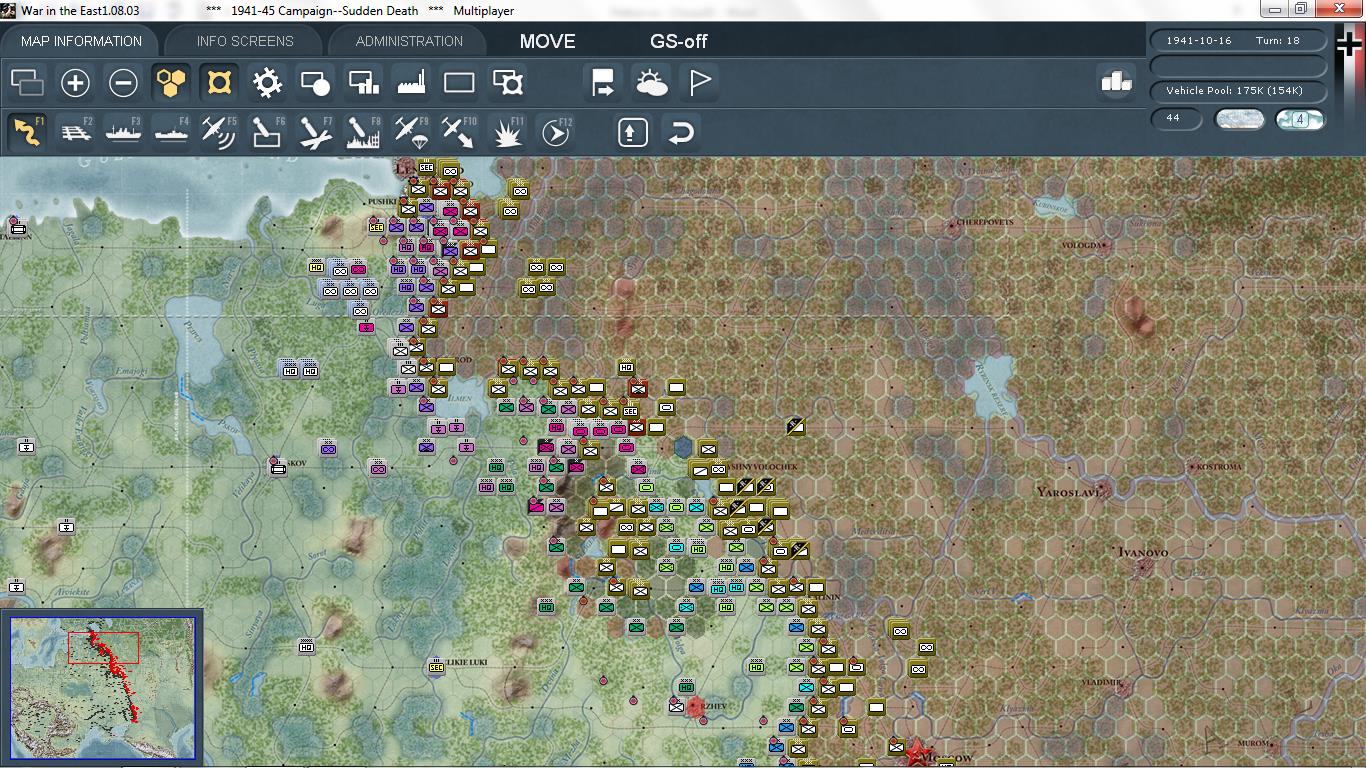Screen dimensions: 1366x768
Task: Click the Kostroma city label
Action: click(x=1220, y=466)
